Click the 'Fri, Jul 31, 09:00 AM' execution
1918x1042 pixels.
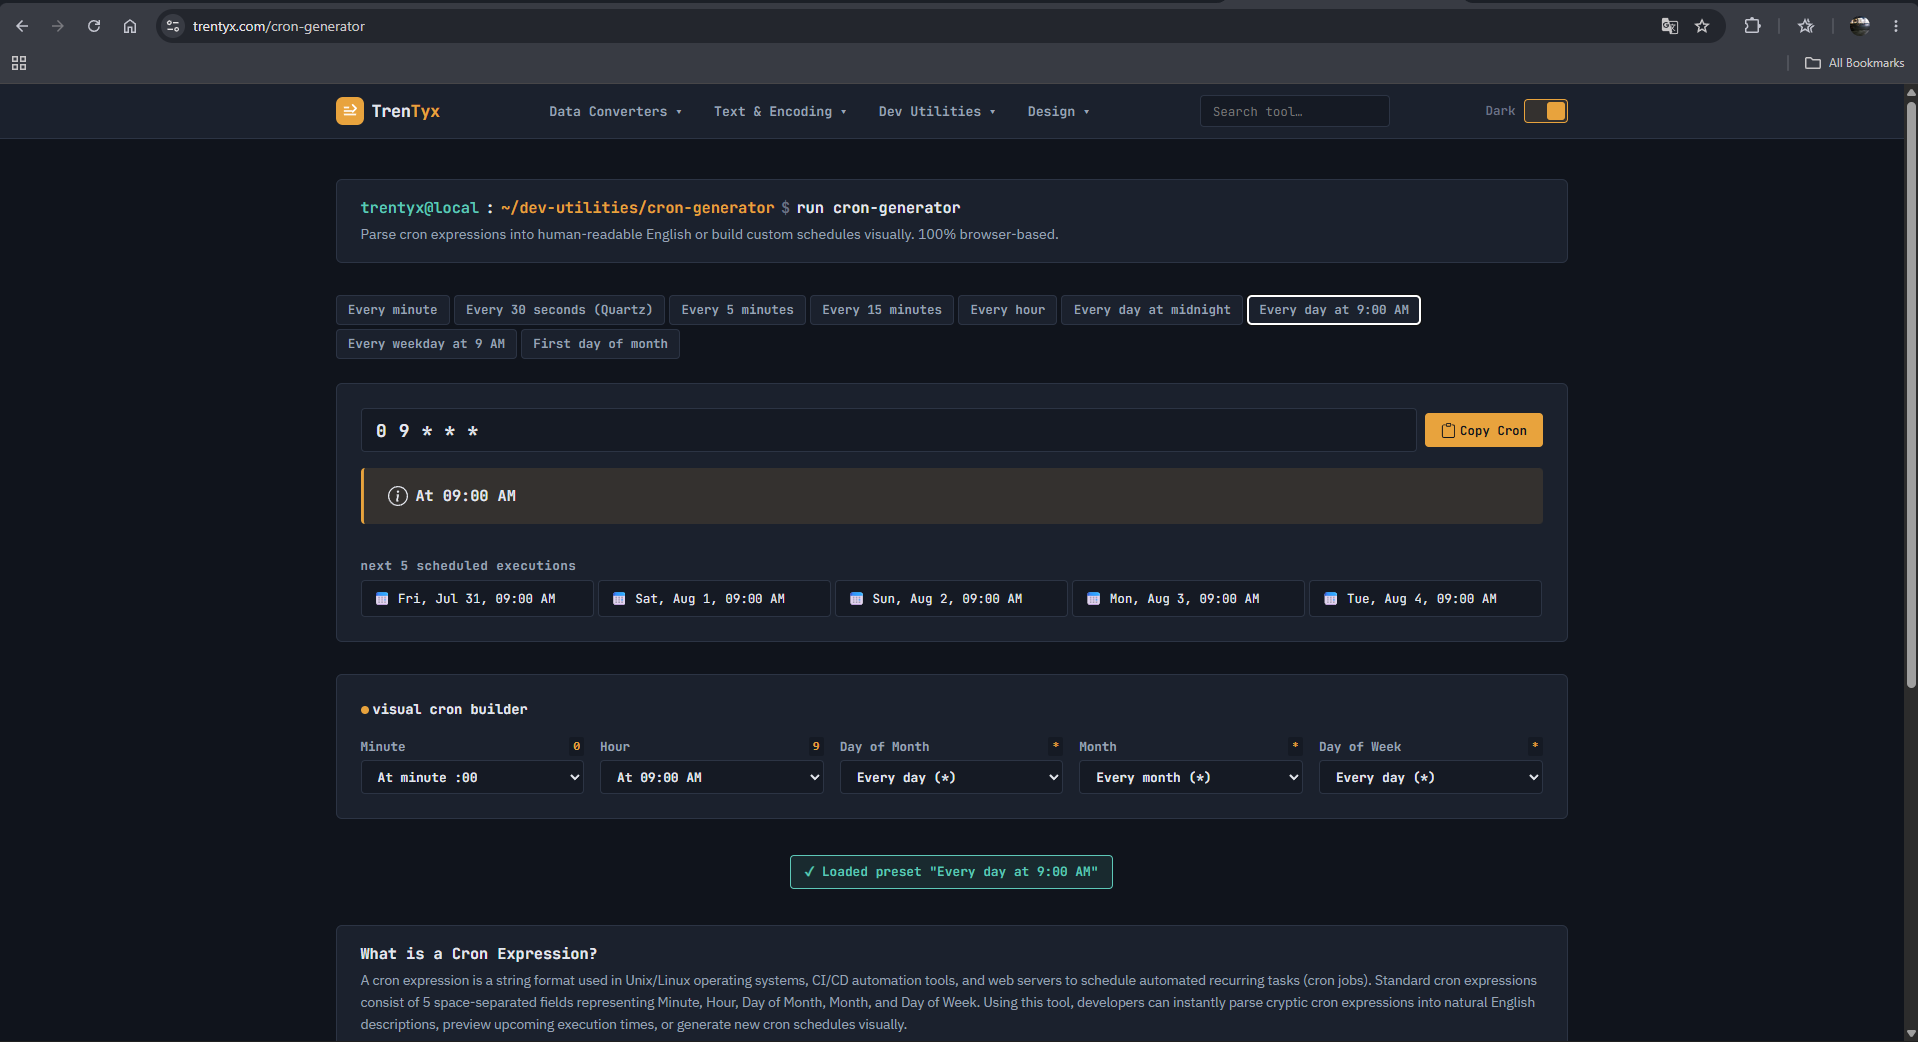click(x=476, y=599)
